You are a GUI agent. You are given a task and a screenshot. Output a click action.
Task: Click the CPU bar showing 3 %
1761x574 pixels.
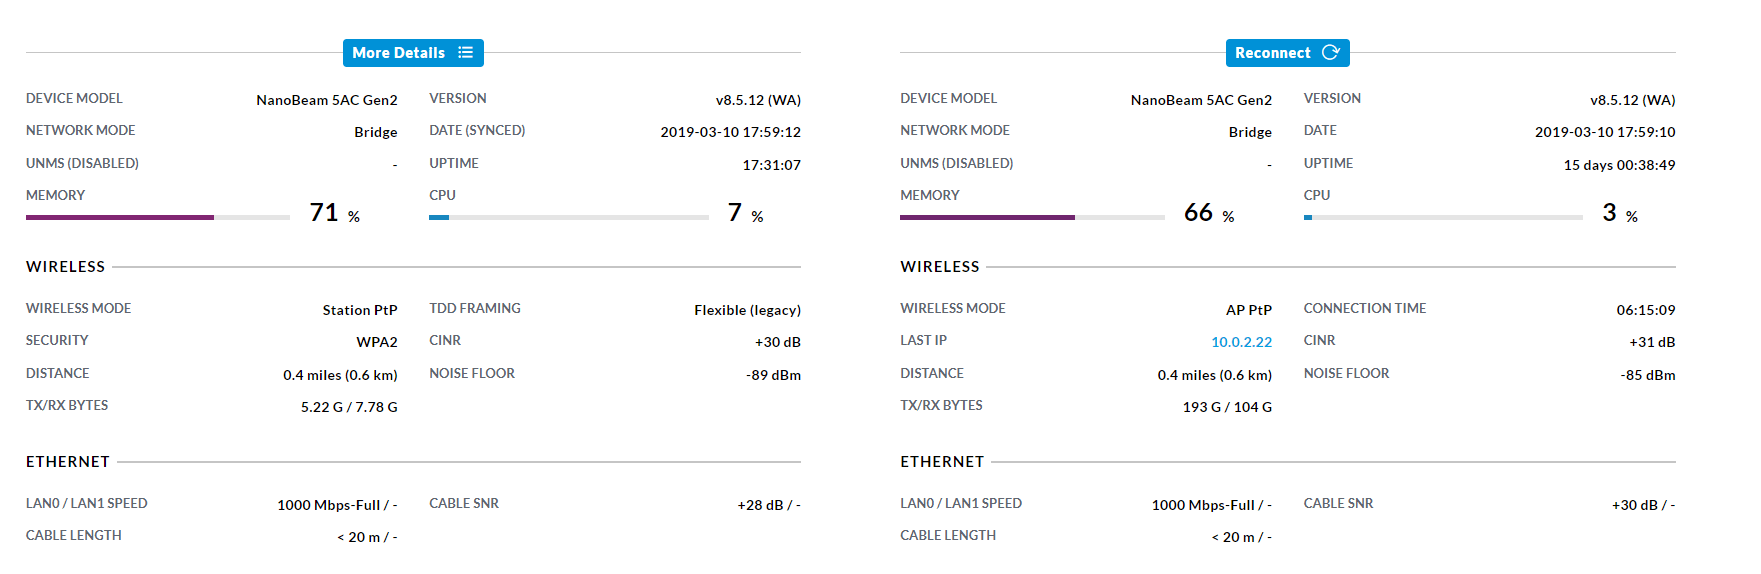pos(1442,217)
